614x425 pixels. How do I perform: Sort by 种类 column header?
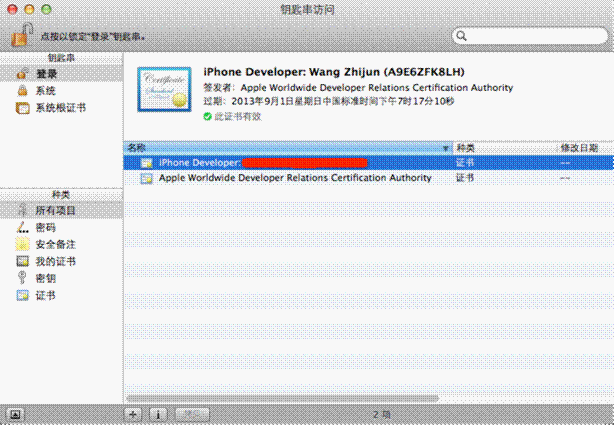click(x=504, y=148)
